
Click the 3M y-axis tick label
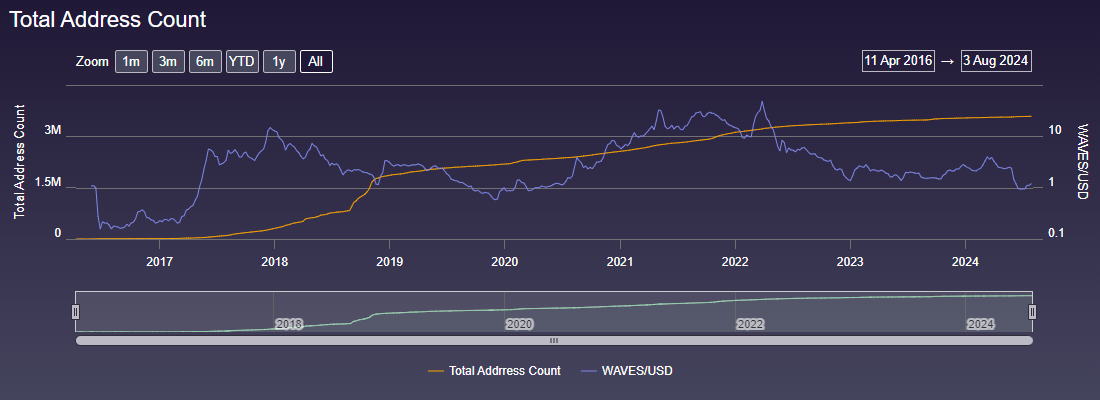[53, 131]
